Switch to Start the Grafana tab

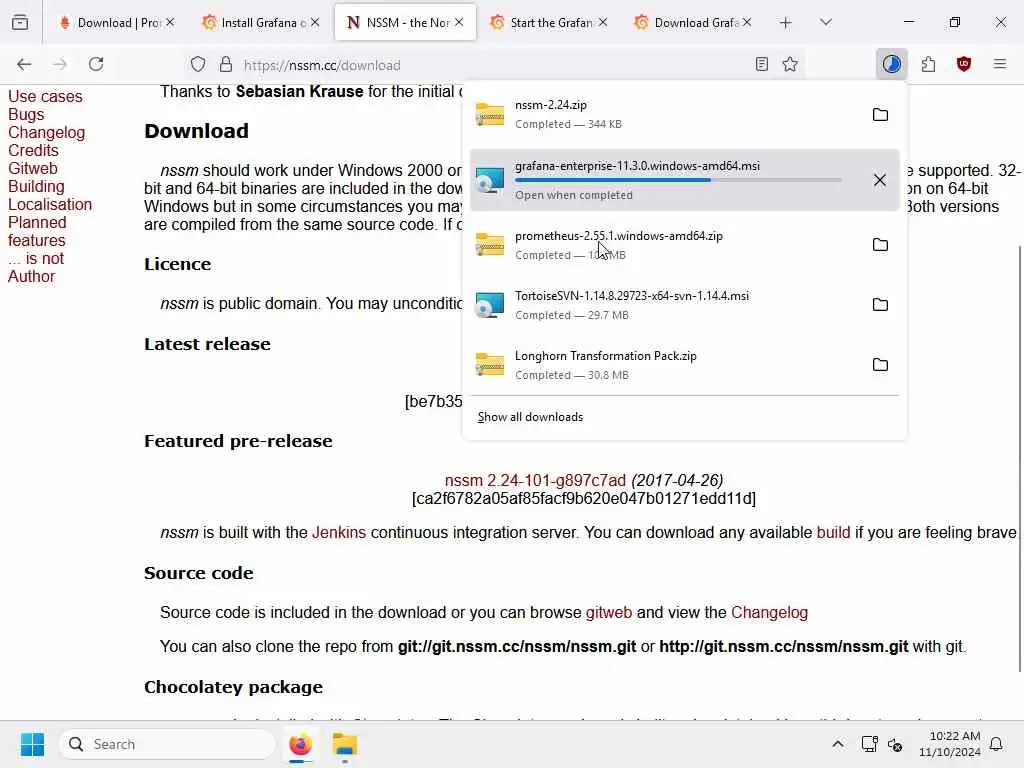[x=549, y=23]
